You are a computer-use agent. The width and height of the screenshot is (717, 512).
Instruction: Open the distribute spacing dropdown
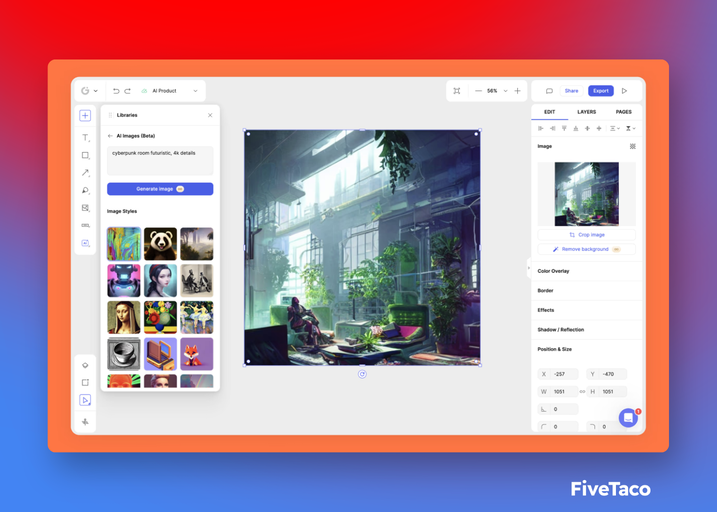(615, 128)
